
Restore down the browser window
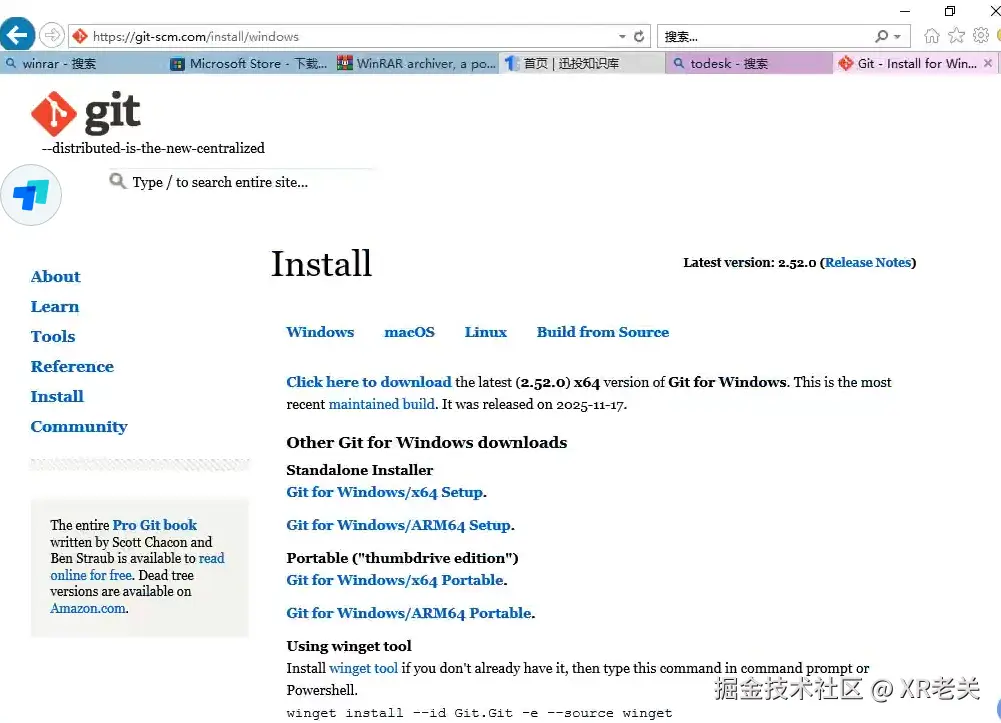pos(950,11)
